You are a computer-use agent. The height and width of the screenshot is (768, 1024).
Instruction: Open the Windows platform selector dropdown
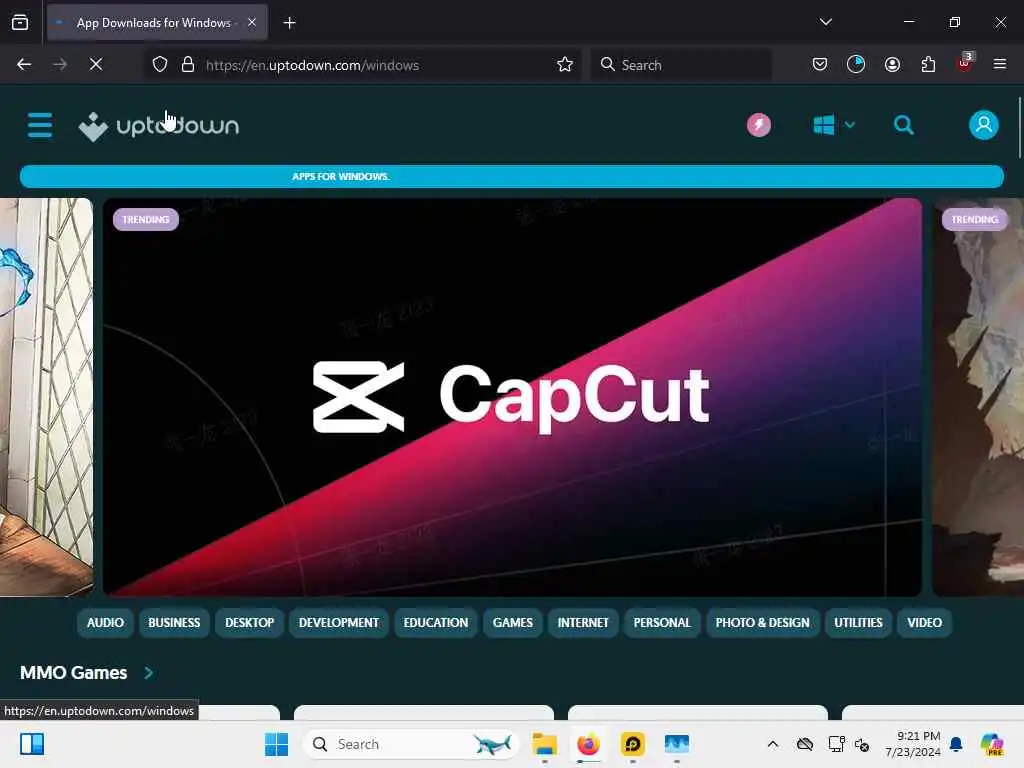point(833,125)
